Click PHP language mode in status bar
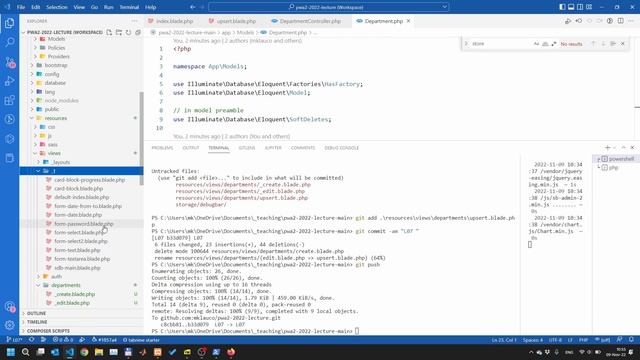Image resolution: width=640 pixels, height=360 pixels. coord(583,340)
